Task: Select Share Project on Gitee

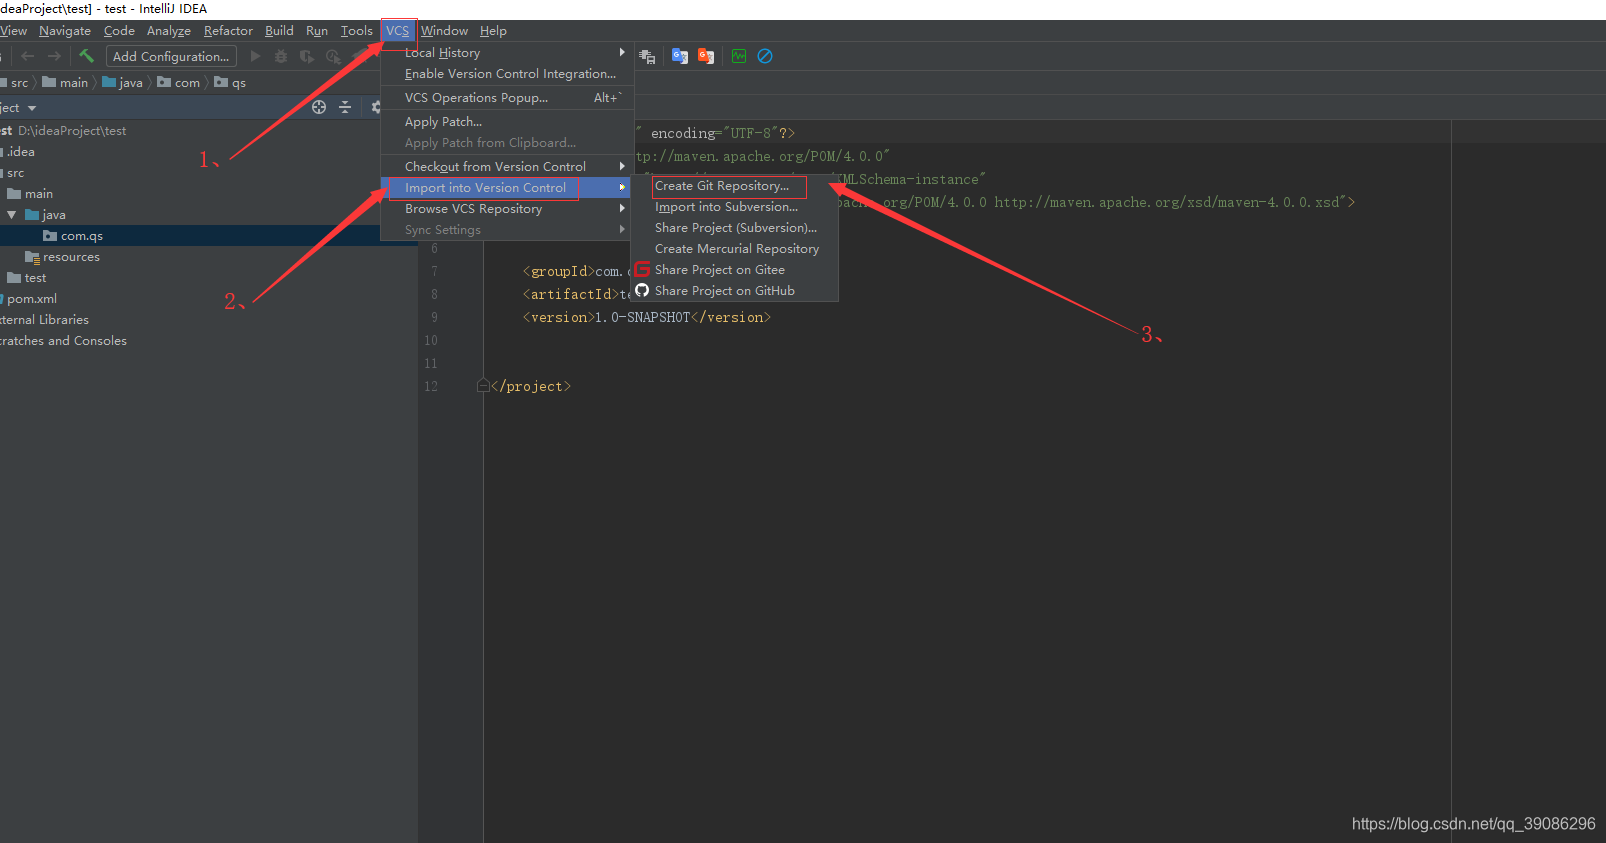Action: click(x=734, y=270)
